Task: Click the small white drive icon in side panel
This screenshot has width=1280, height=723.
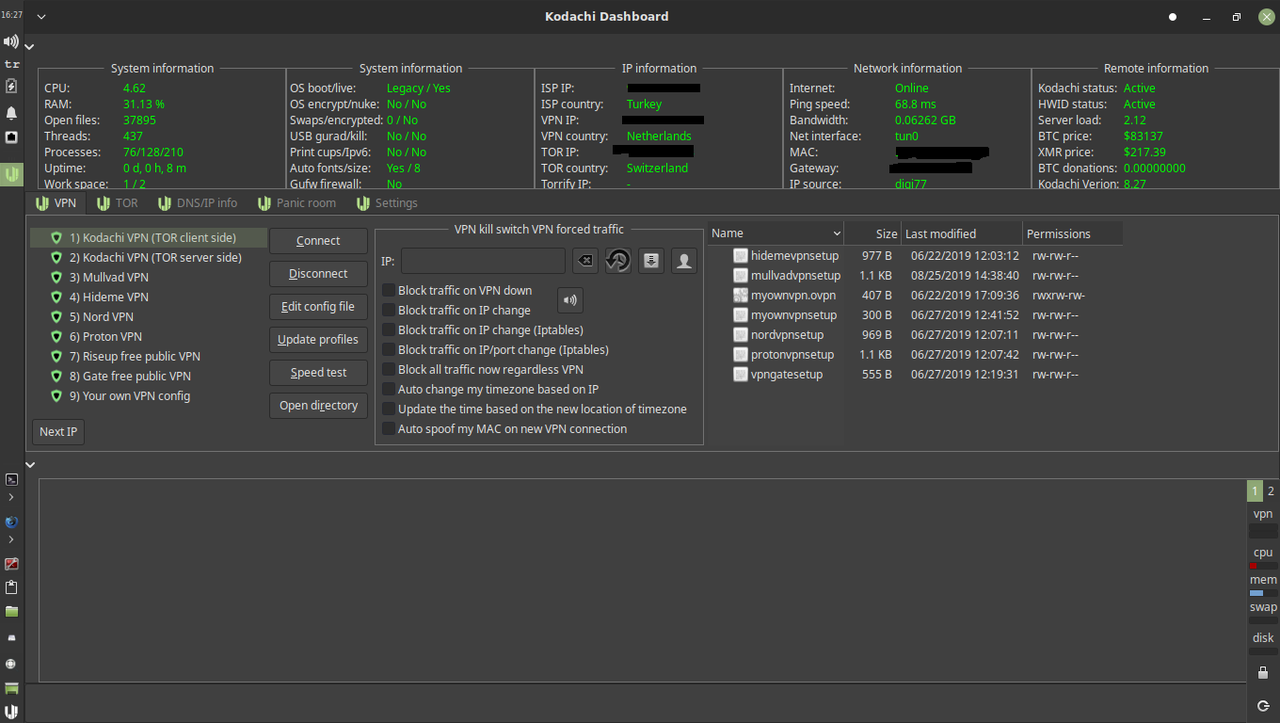Action: coord(11,638)
